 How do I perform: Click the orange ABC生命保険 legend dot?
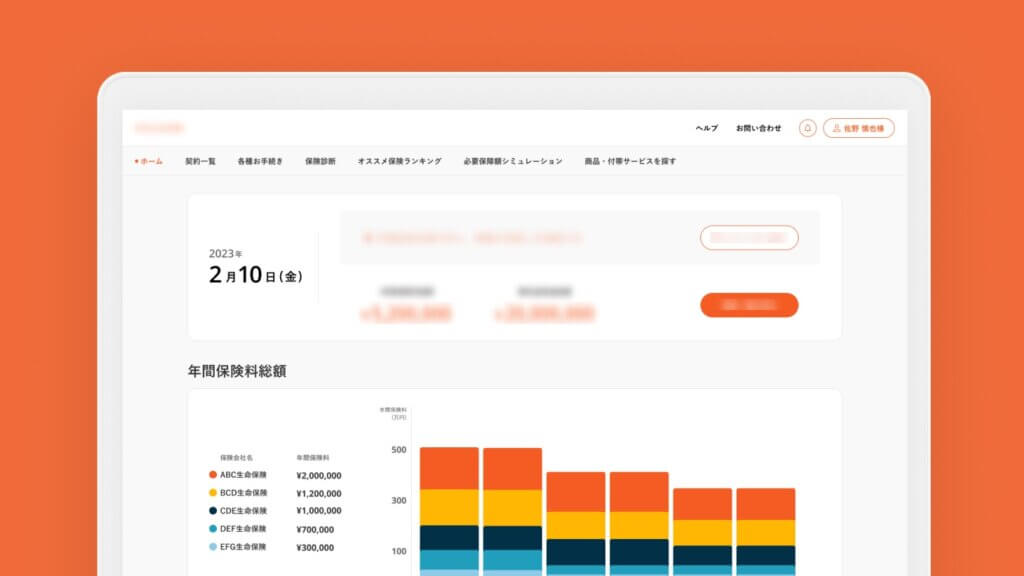[213, 475]
